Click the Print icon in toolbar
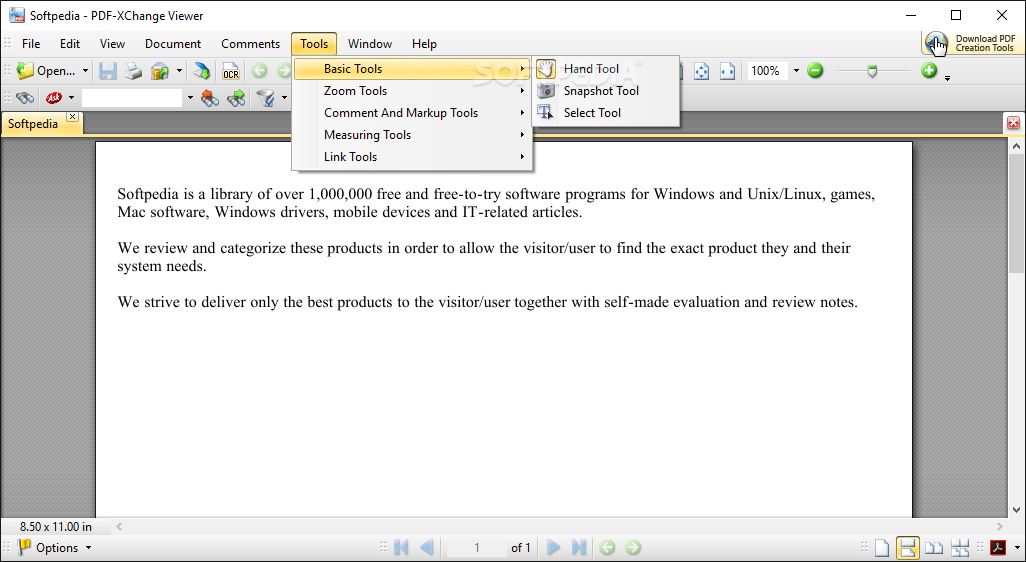Screen dimensions: 1026x562 133,71
